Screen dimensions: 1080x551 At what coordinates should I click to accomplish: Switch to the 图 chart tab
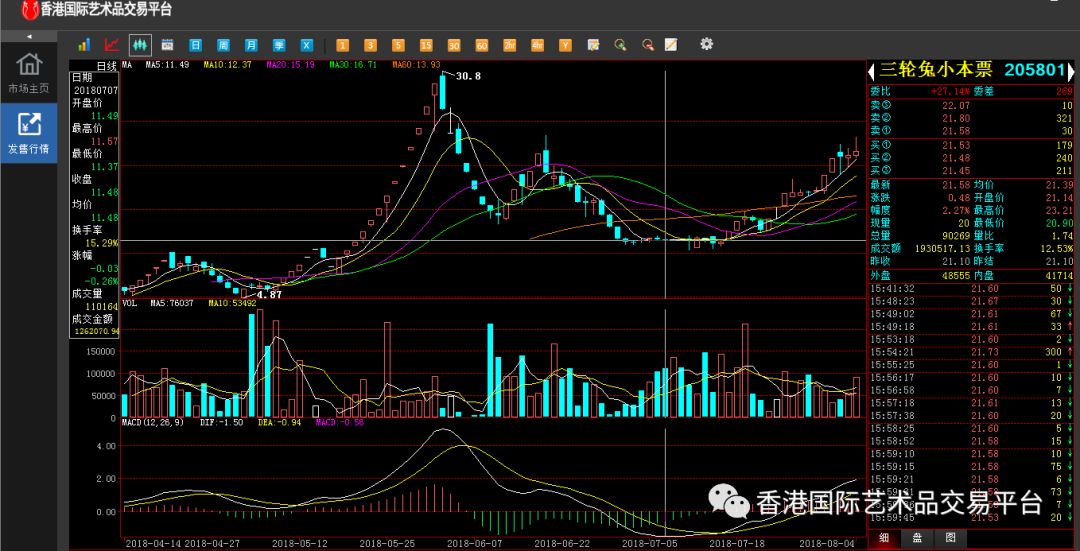[x=950, y=538]
